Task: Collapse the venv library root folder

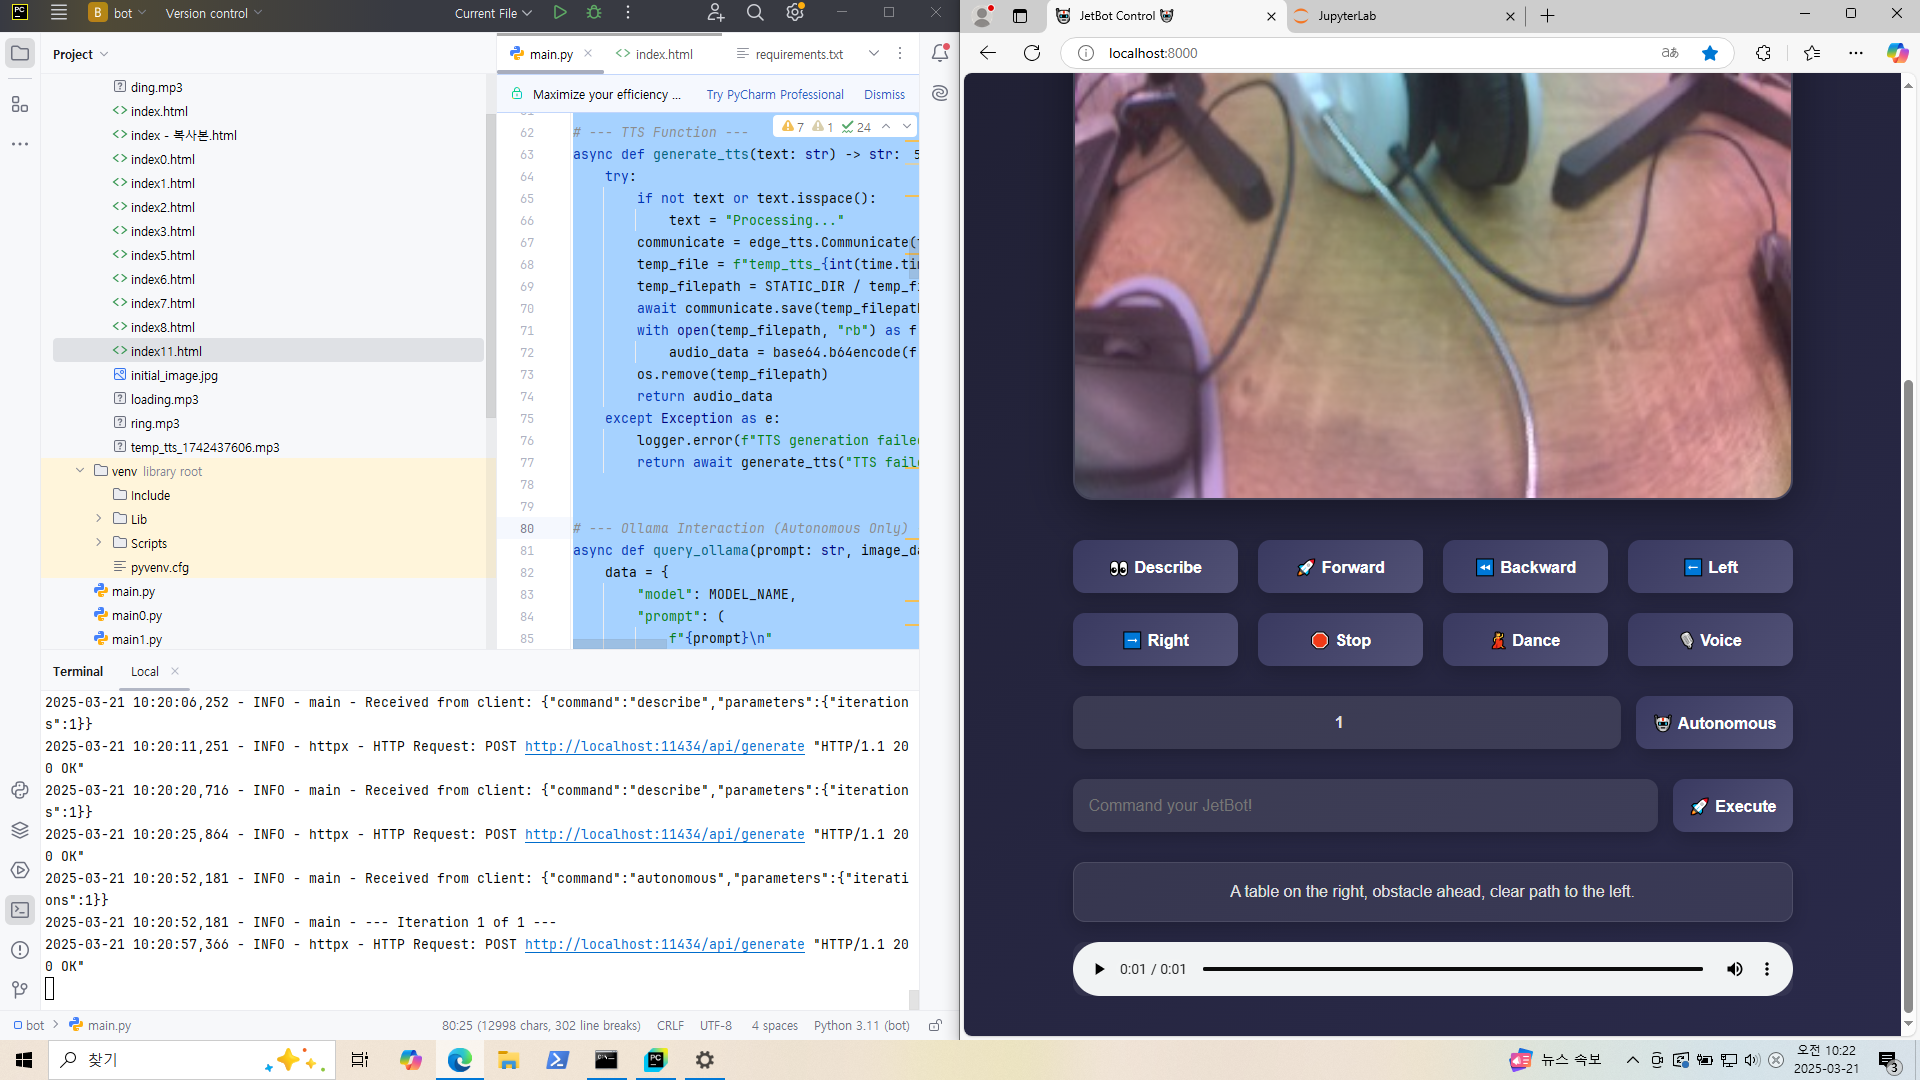Action: point(80,471)
